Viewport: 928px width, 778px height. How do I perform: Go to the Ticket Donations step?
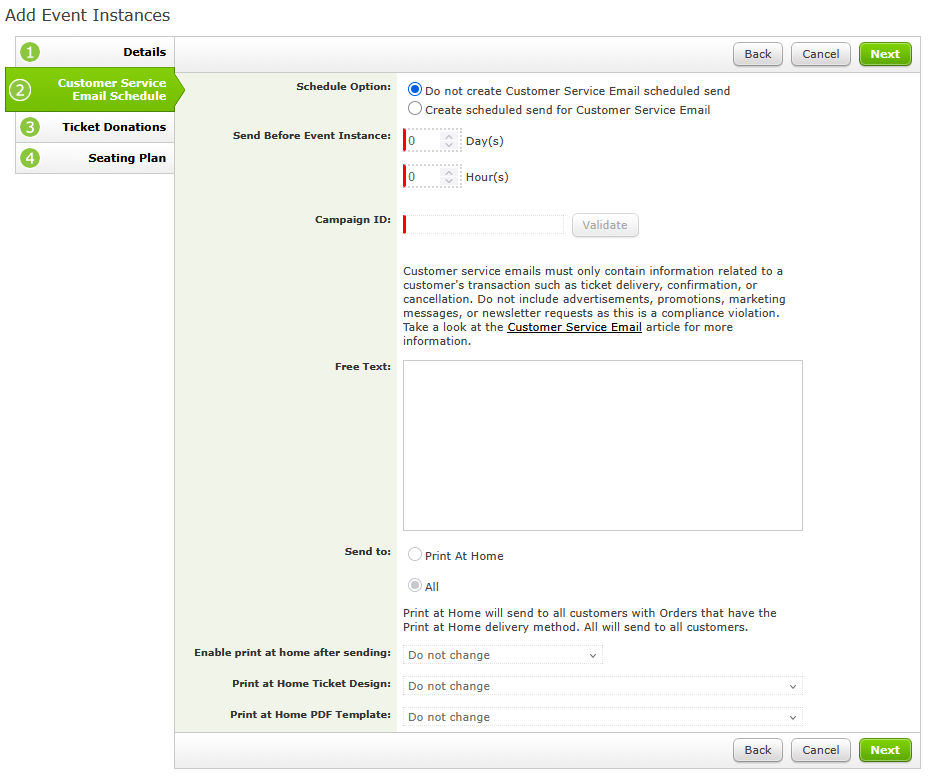click(113, 127)
